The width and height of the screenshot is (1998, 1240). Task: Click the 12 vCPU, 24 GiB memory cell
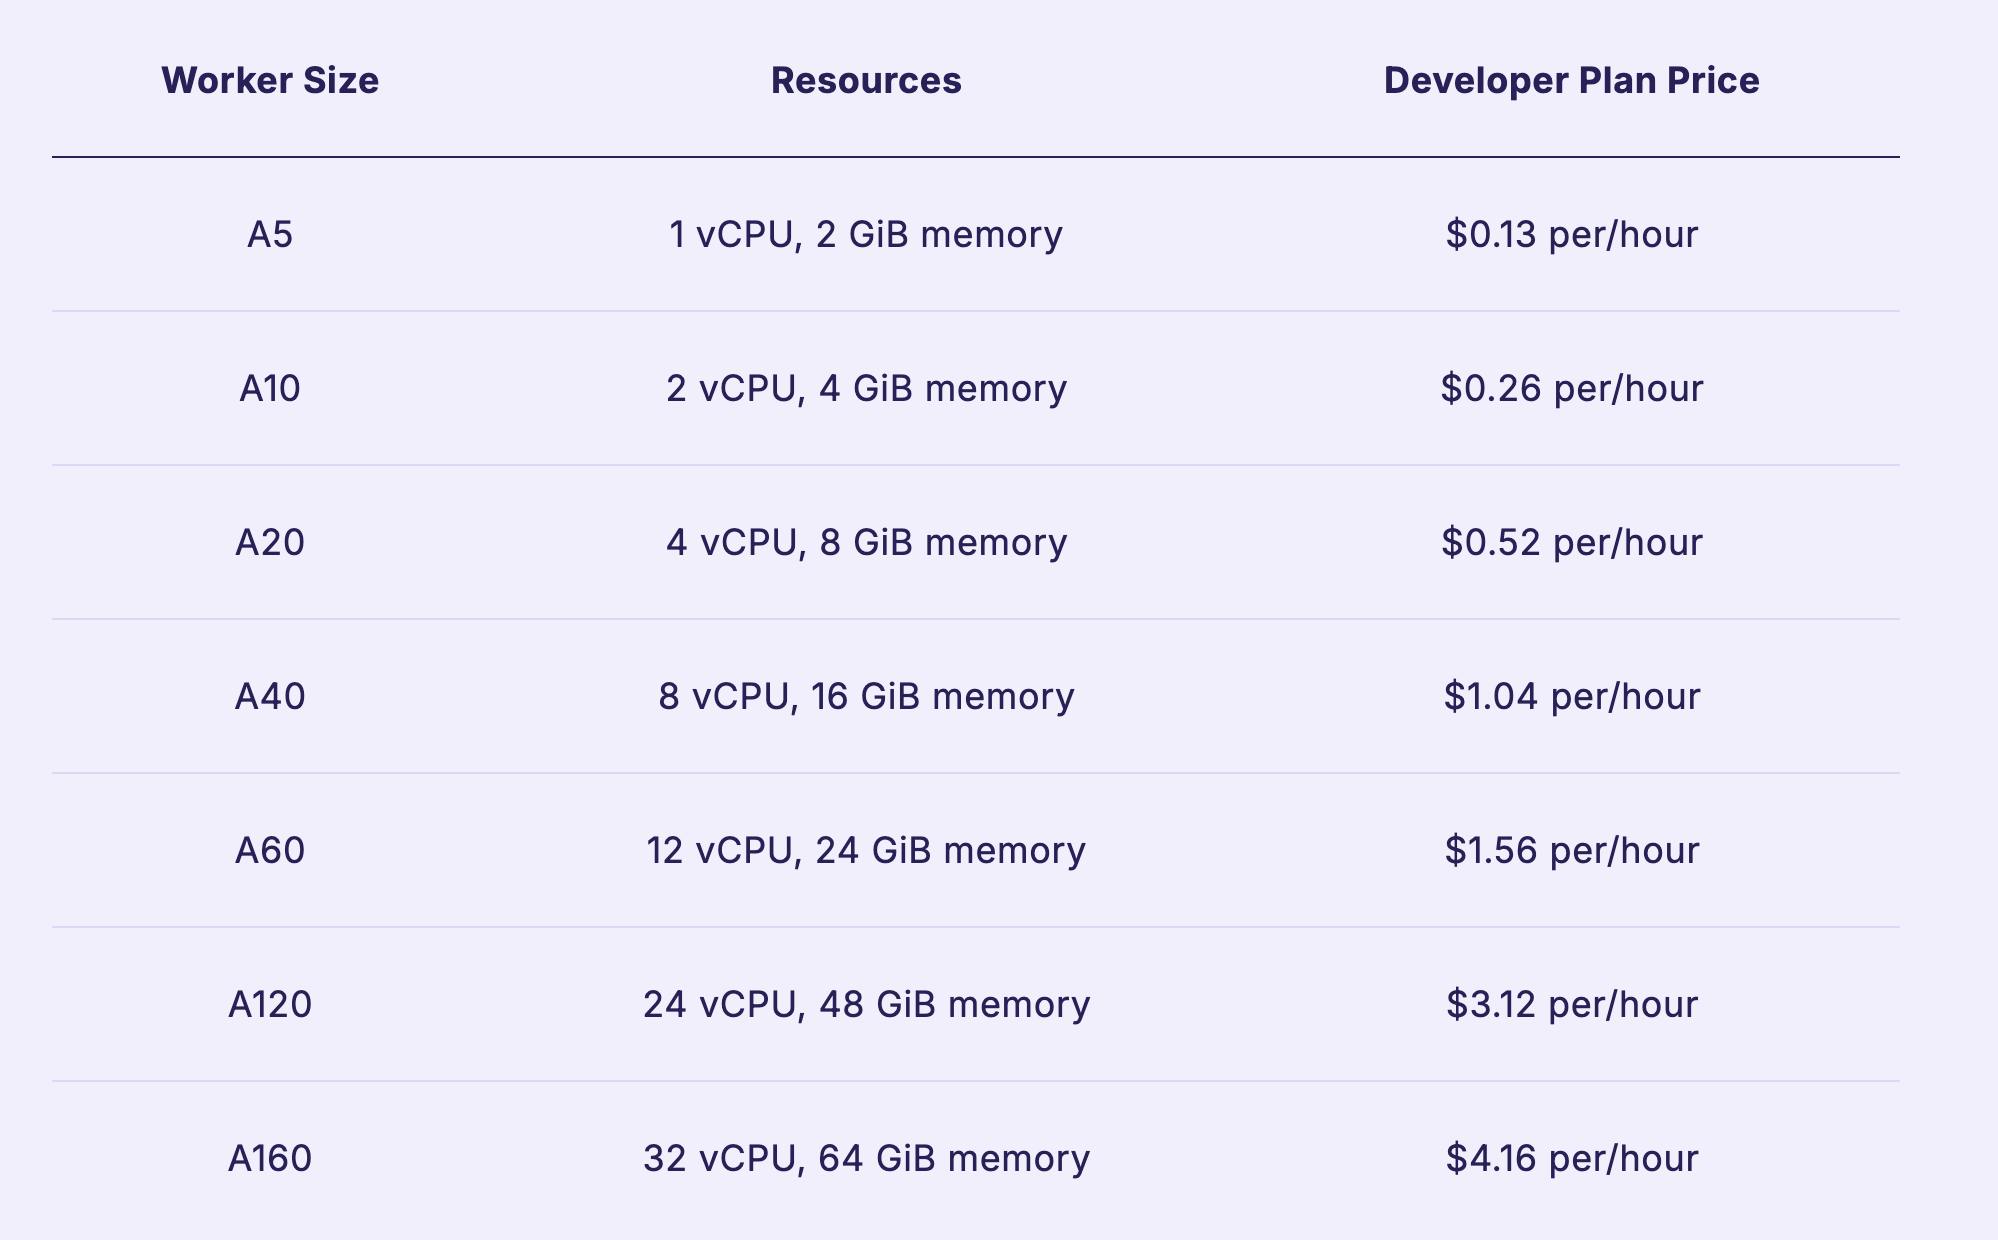pos(866,851)
